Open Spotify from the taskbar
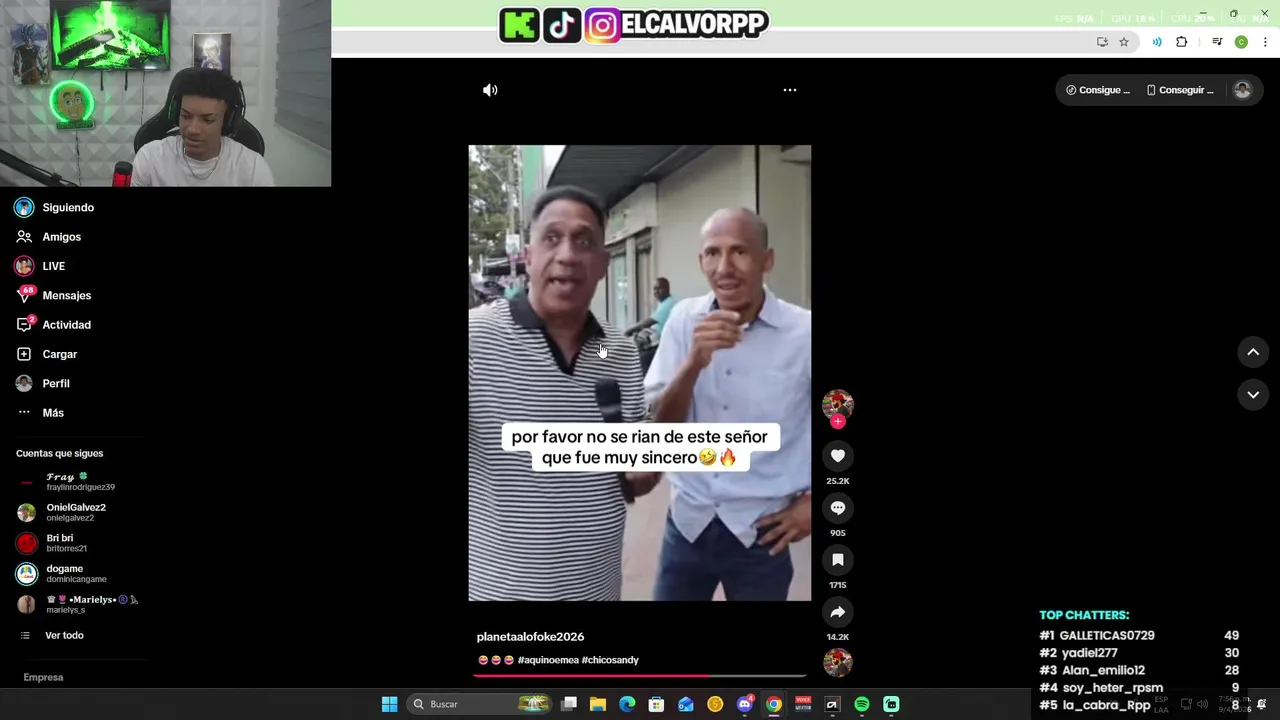Image resolution: width=1280 pixels, height=720 pixels. (862, 704)
